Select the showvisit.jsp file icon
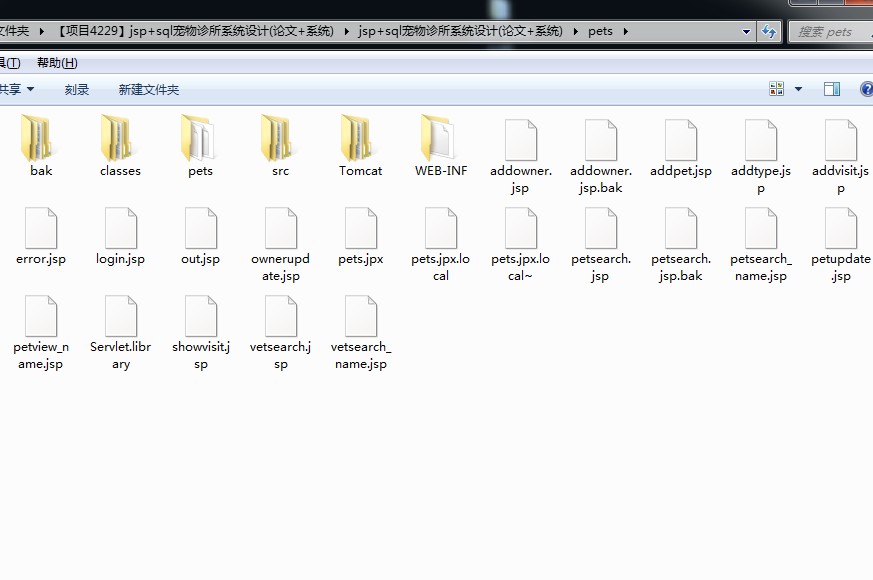 (201, 316)
